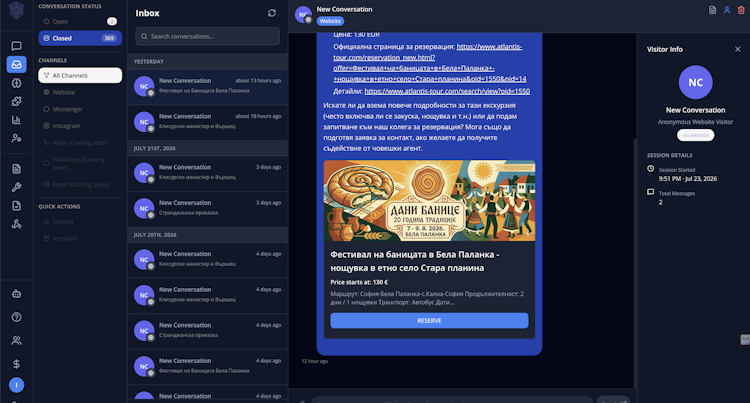Viewport: 750px width, 403px height.
Task: Delete conversation with the red trash icon
Action: coord(741,10)
